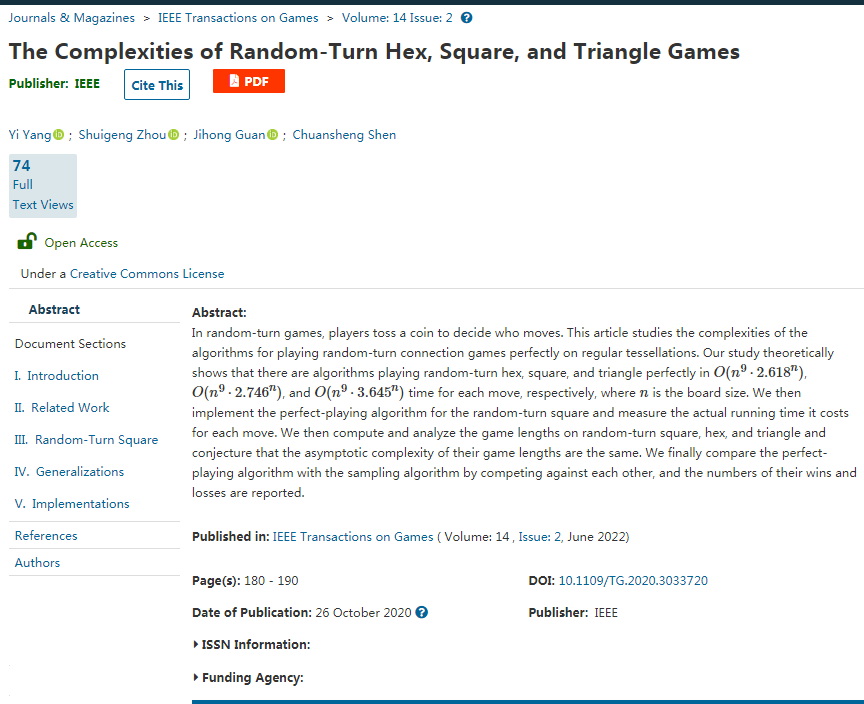Click the info icon beside Date of Publication
864x704 pixels.
(x=422, y=612)
